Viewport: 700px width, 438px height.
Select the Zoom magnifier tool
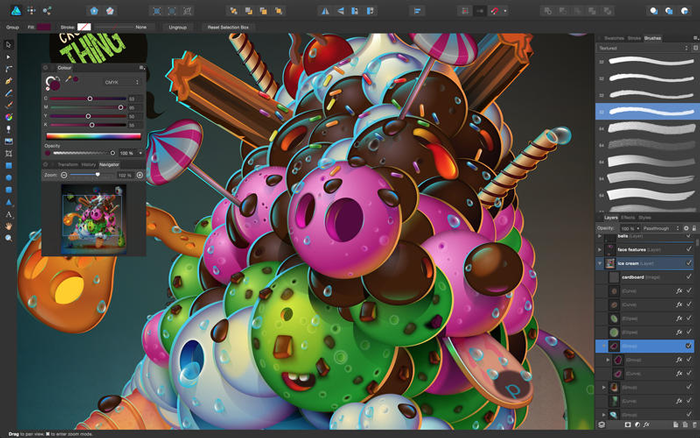click(8, 238)
